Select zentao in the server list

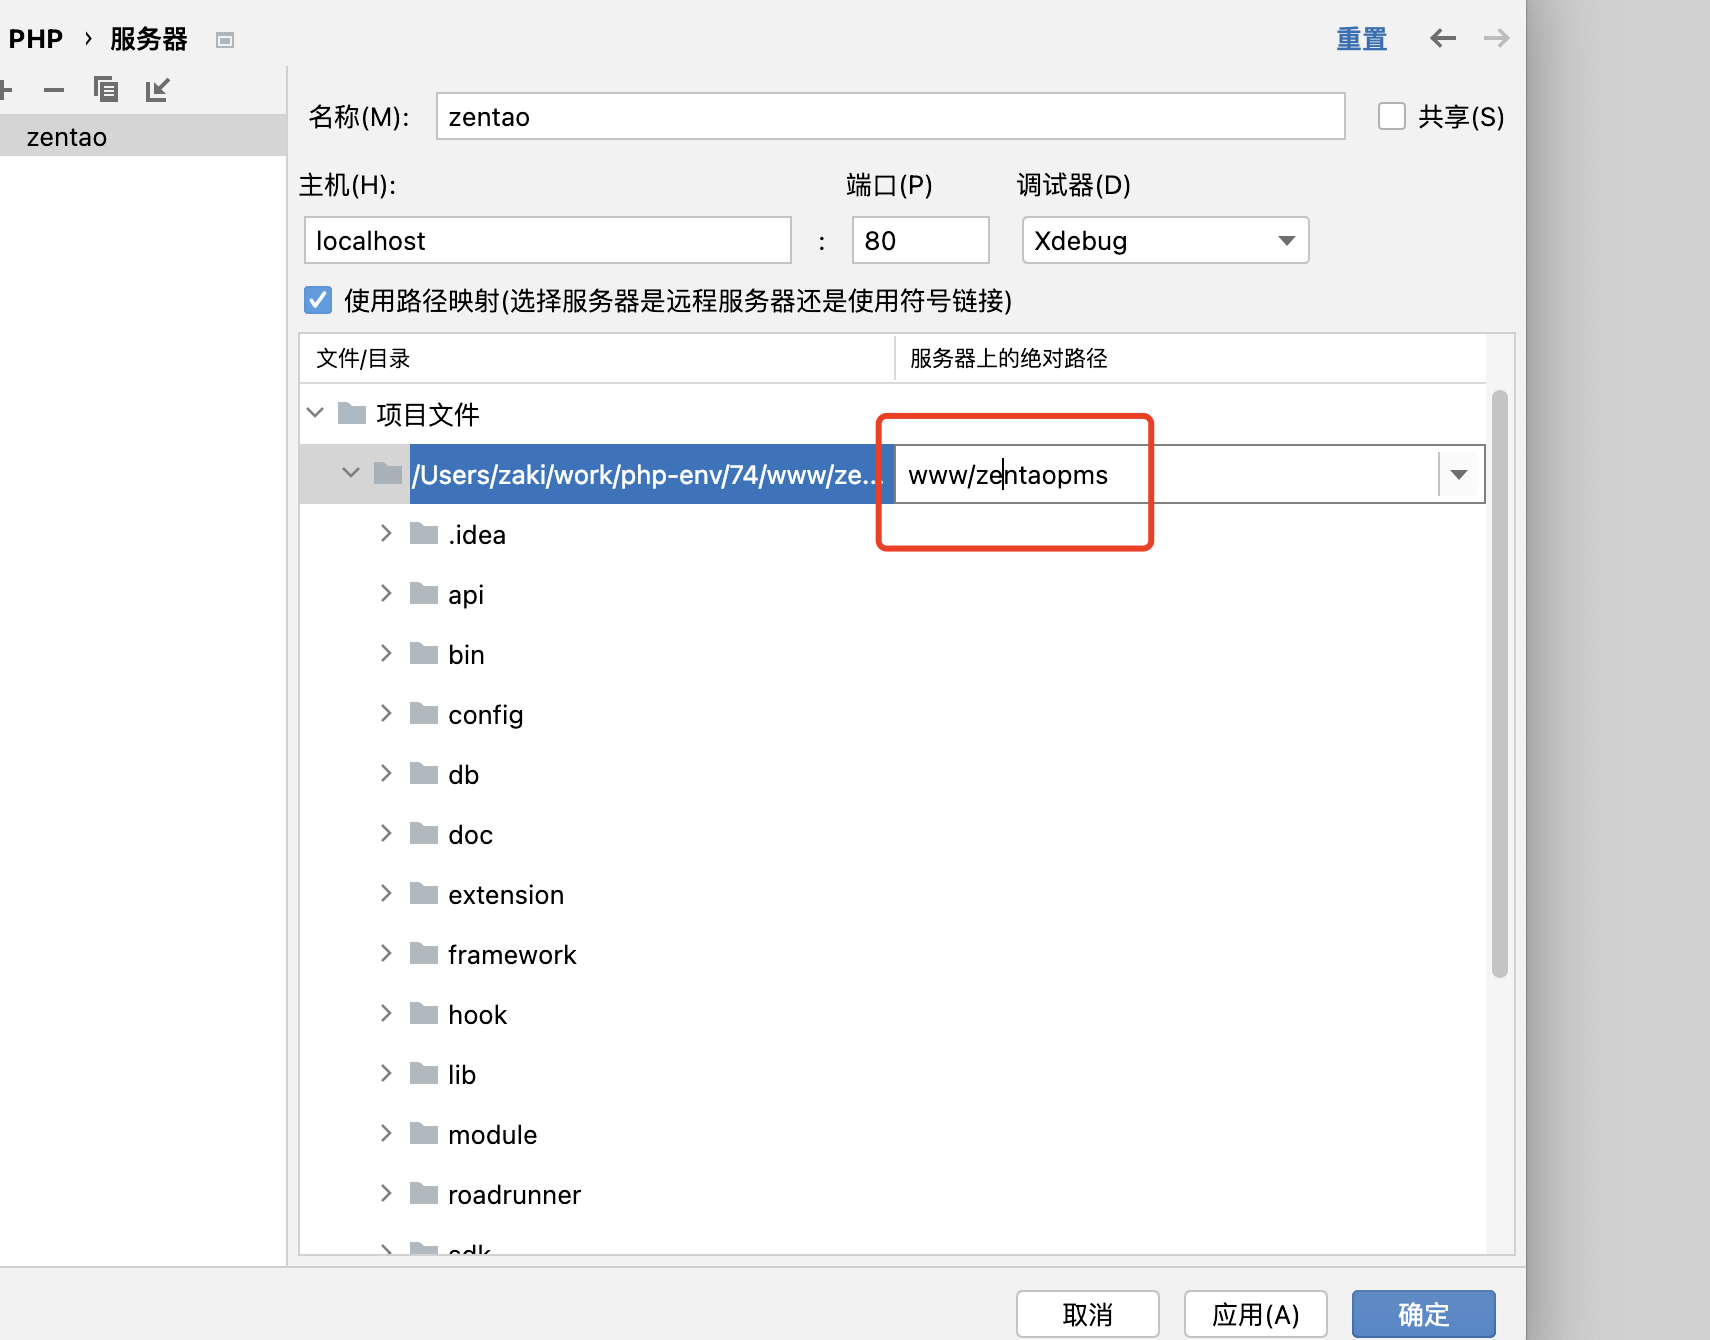[67, 137]
